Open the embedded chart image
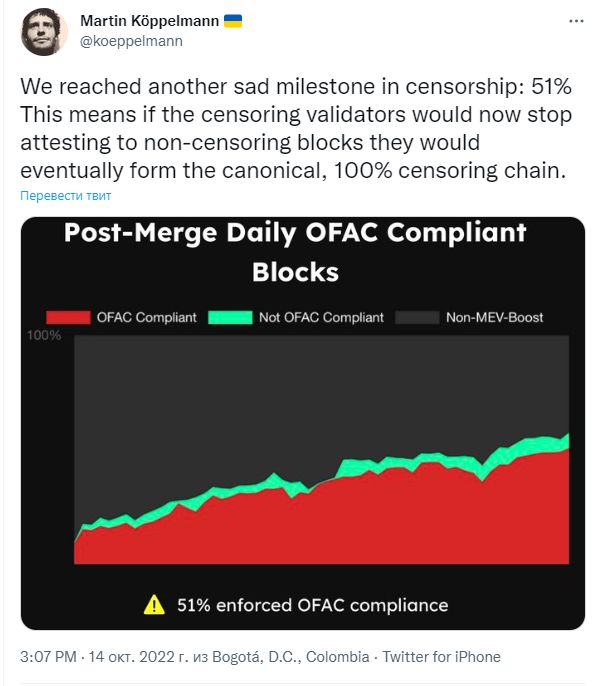The width and height of the screenshot is (602, 686). coord(303,423)
